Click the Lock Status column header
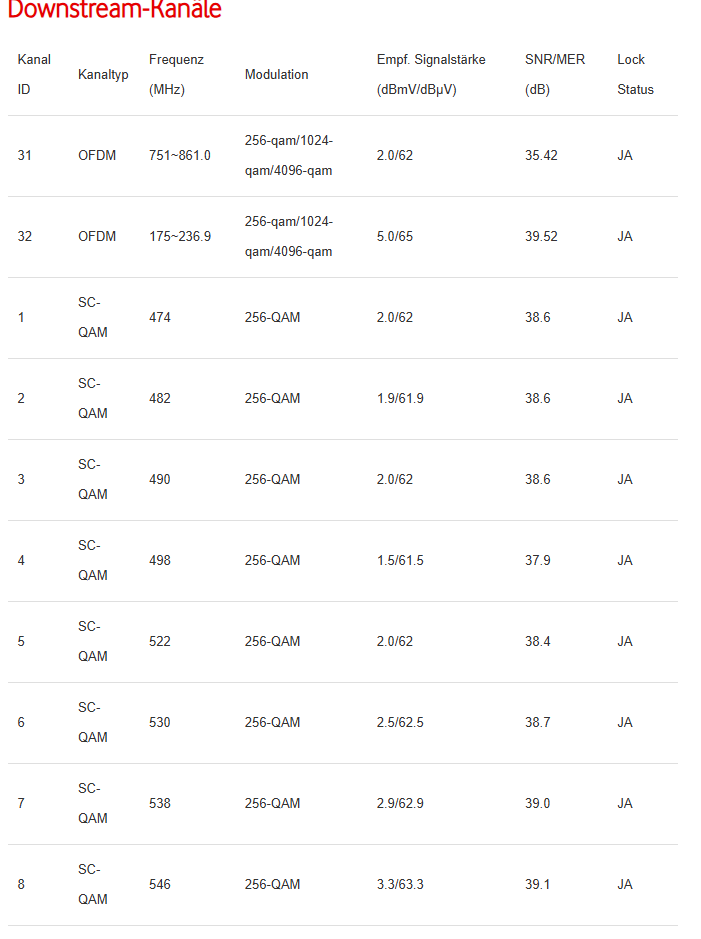 pyautogui.click(x=635, y=74)
